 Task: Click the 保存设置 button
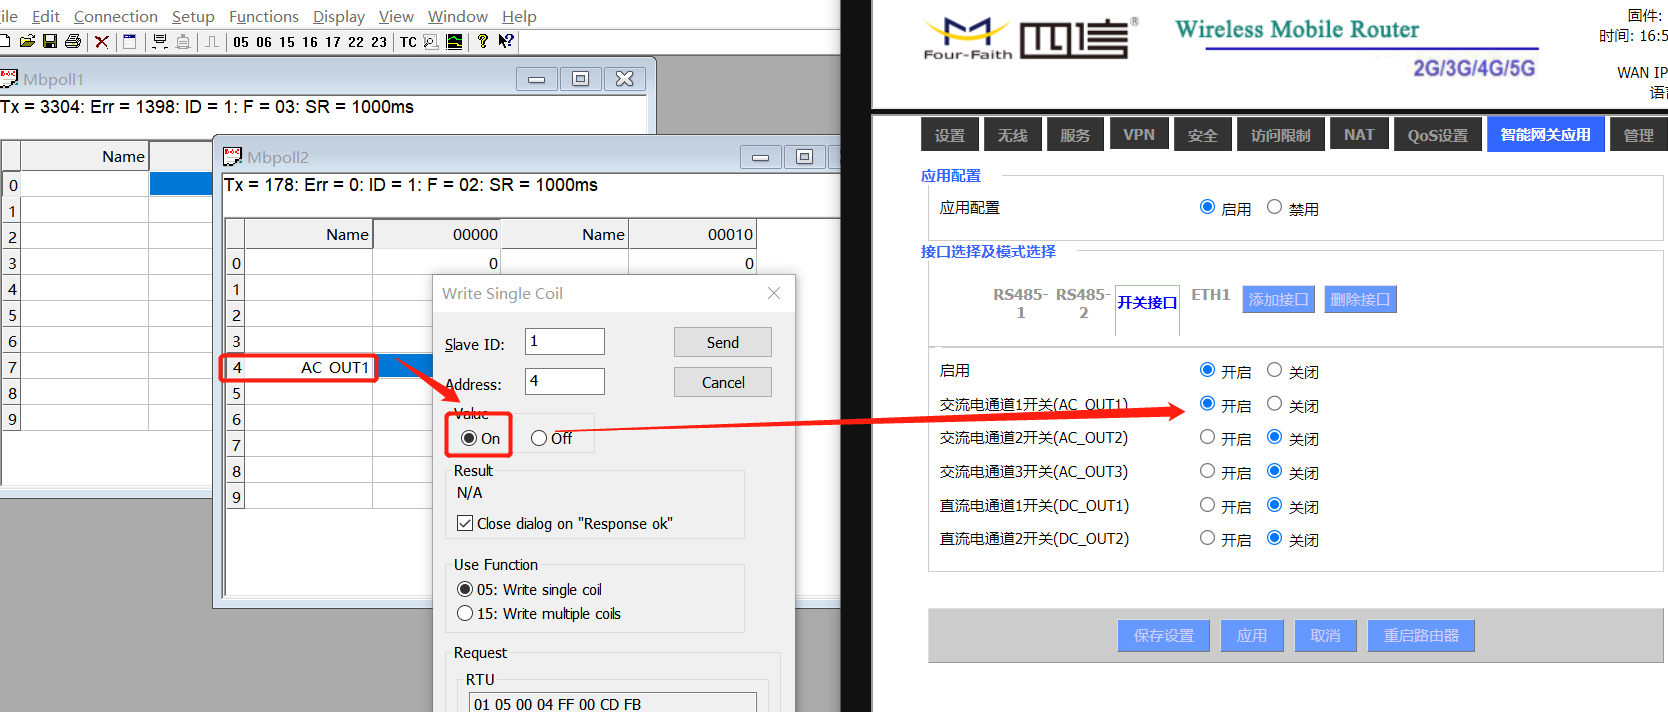[x=1163, y=636]
